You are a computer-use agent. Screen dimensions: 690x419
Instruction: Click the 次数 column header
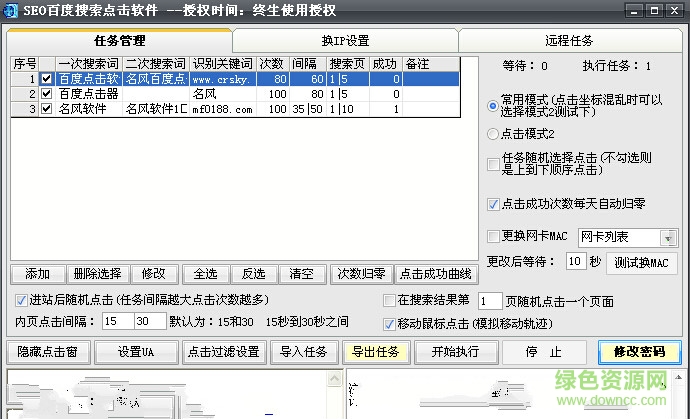pos(272,64)
